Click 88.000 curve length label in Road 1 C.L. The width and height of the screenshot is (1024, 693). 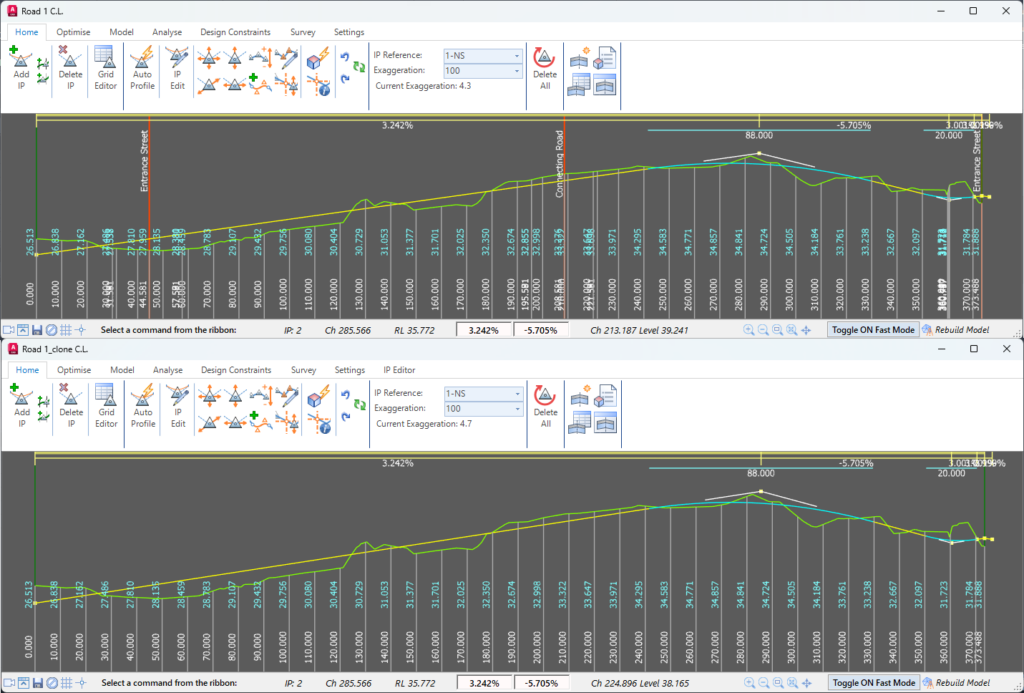click(x=758, y=135)
